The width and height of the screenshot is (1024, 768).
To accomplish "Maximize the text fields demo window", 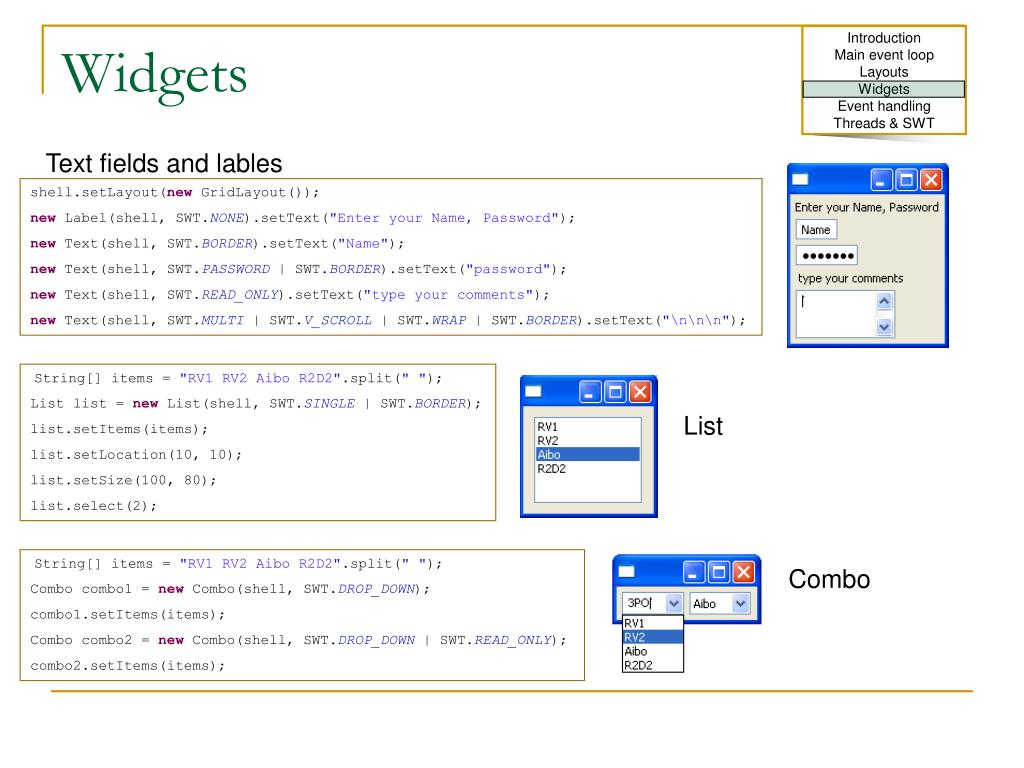I will (906, 180).
